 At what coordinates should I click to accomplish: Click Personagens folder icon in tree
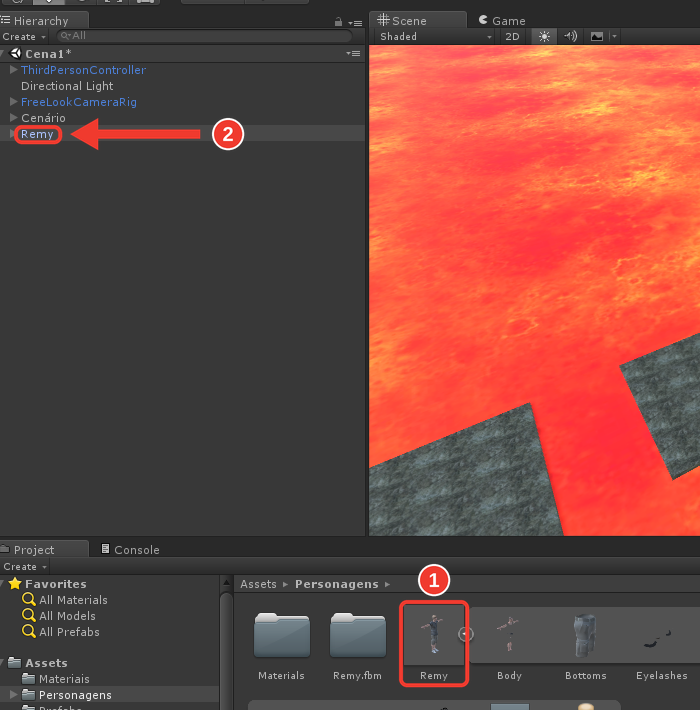(x=29, y=694)
